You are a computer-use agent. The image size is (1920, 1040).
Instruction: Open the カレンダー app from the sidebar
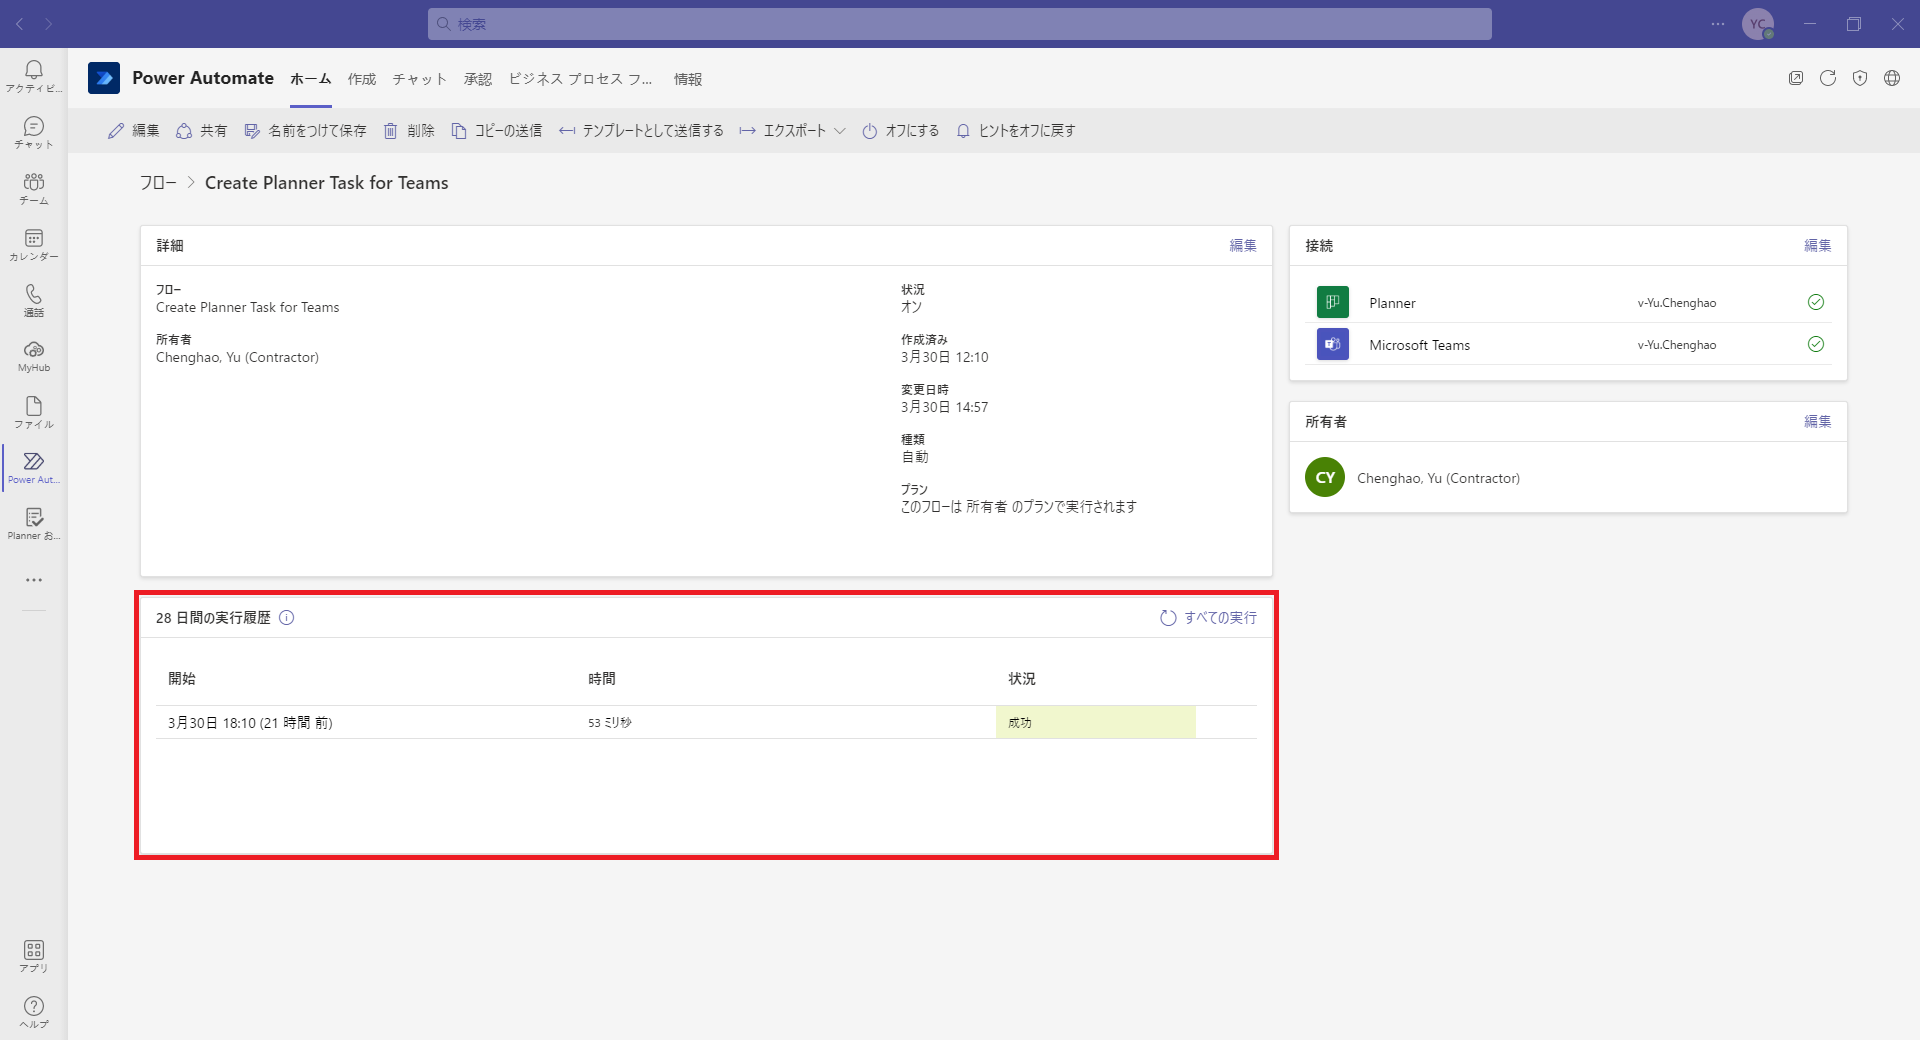(33, 244)
